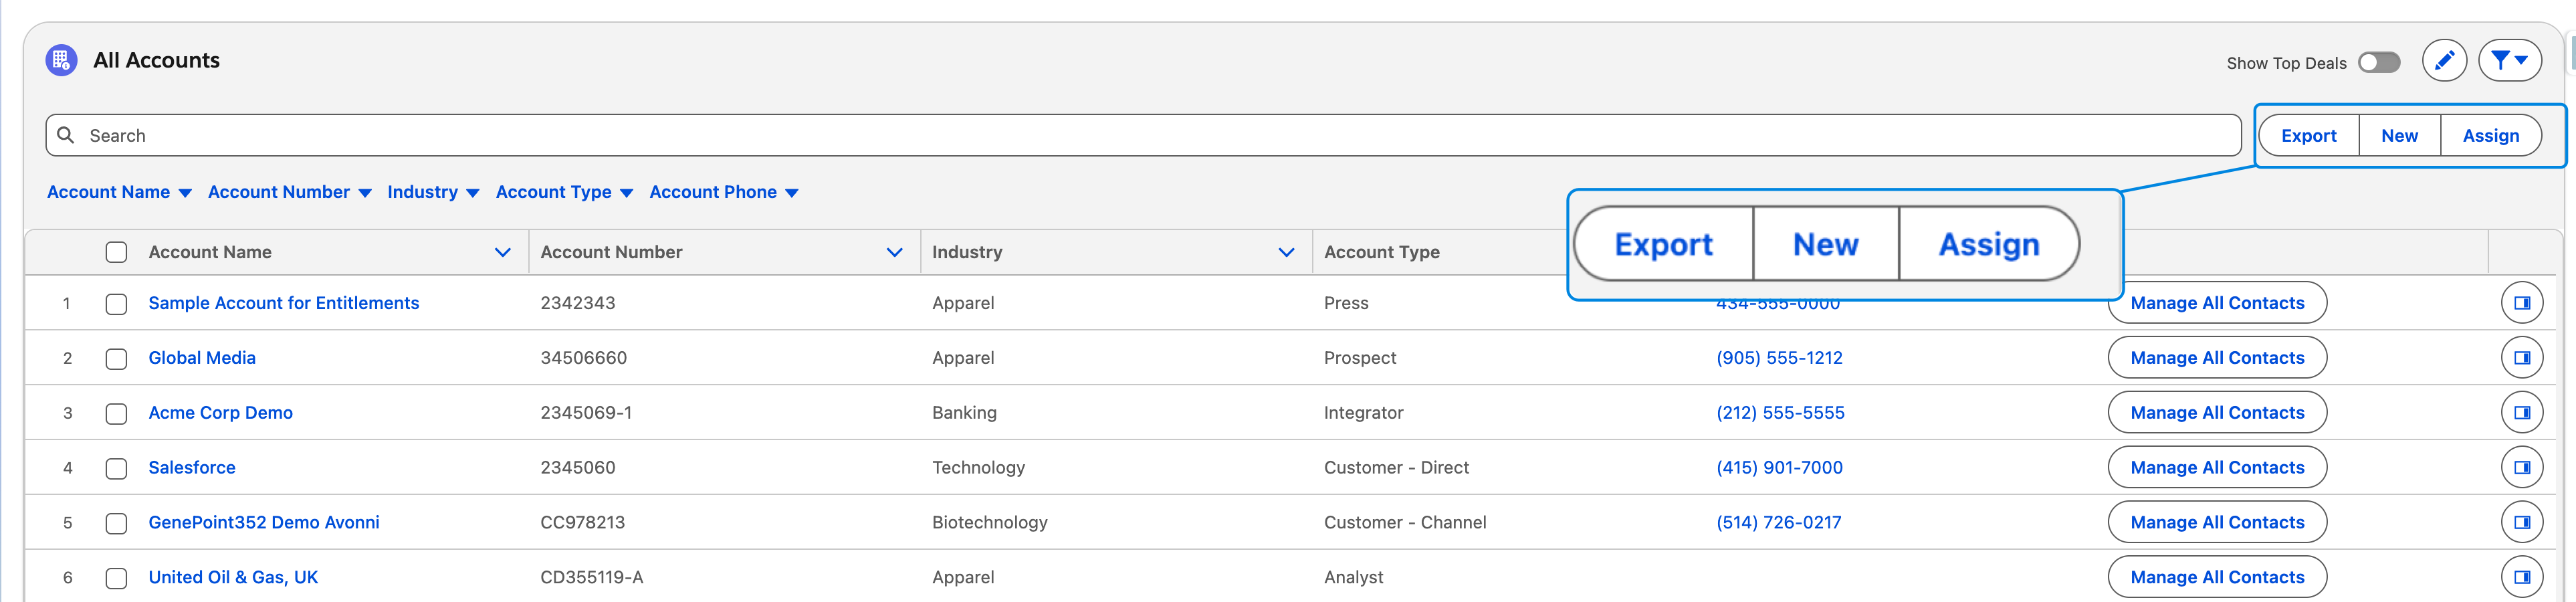
Task: Expand the Industry filter dropdown above the table
Action: [x=433, y=192]
